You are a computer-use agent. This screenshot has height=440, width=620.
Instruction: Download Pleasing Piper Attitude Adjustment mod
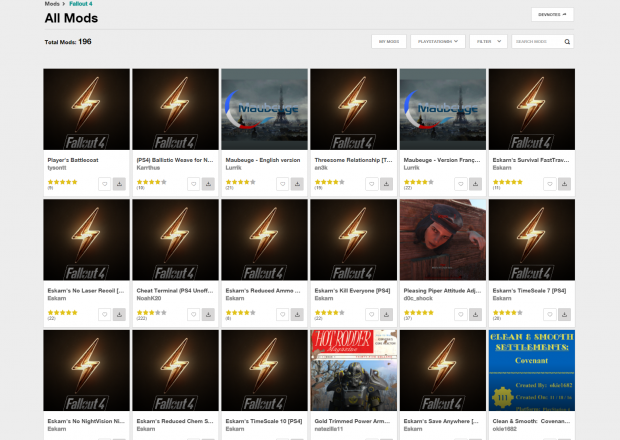point(475,314)
